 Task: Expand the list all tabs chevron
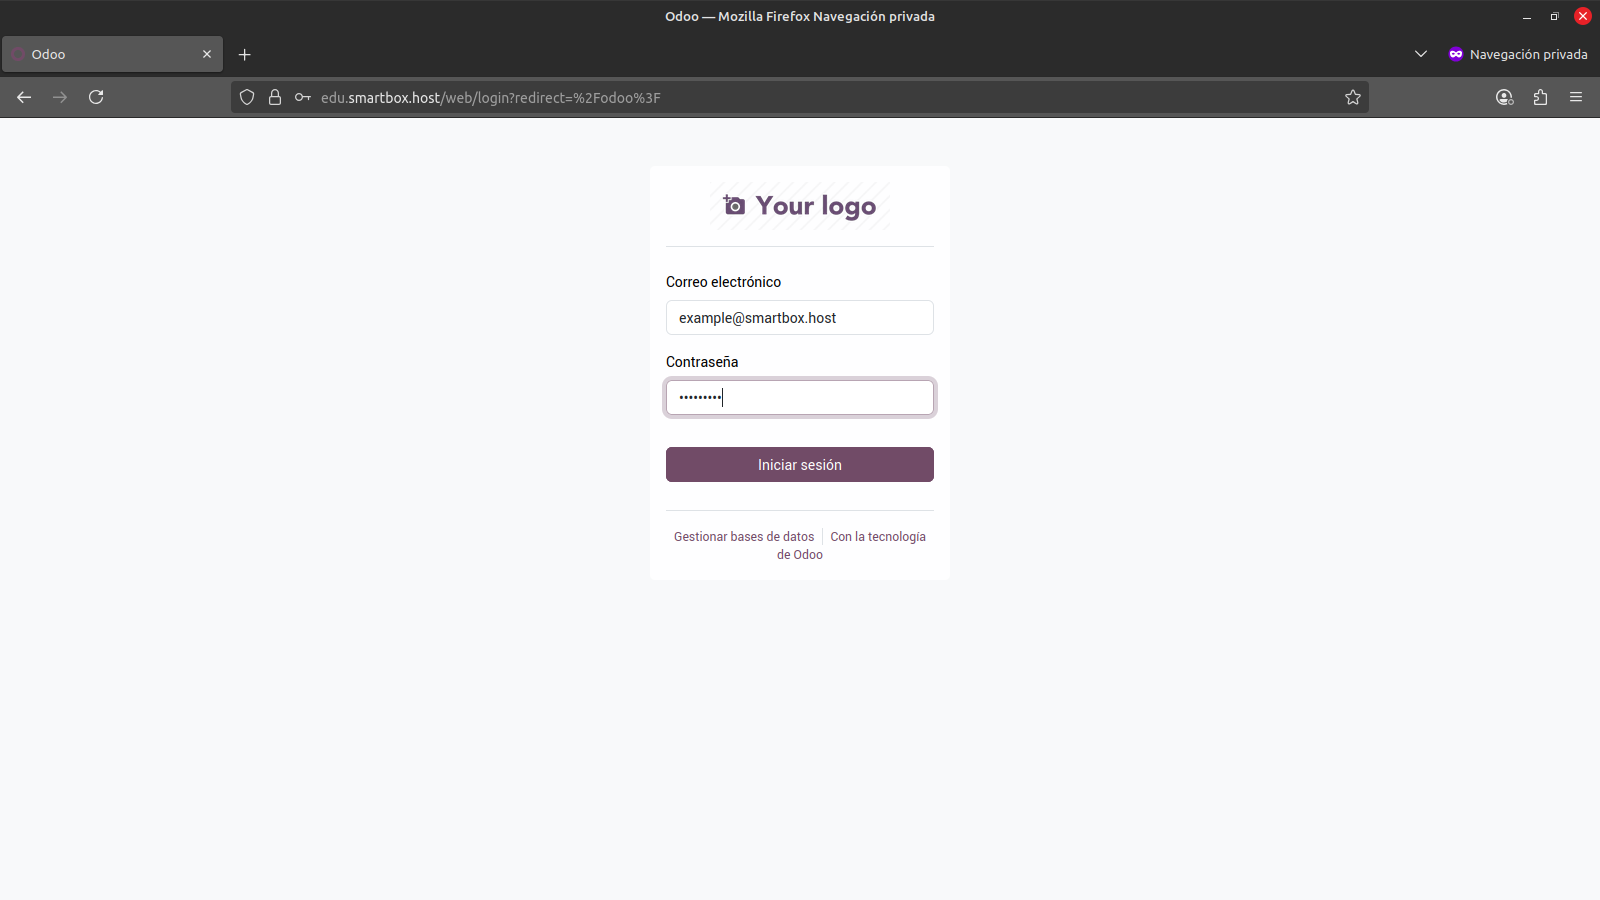(1421, 54)
